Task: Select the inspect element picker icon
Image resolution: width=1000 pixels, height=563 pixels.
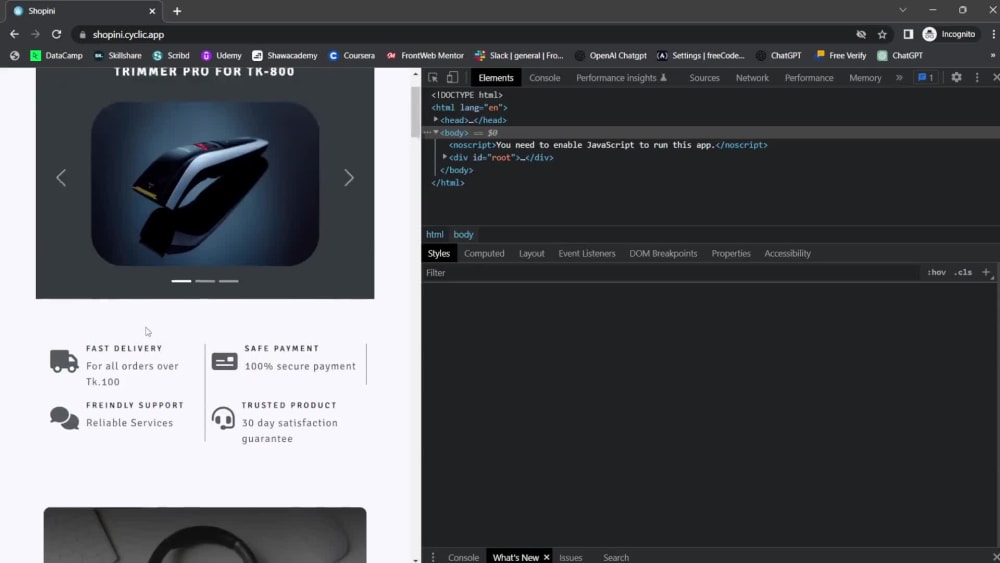Action: 433,78
